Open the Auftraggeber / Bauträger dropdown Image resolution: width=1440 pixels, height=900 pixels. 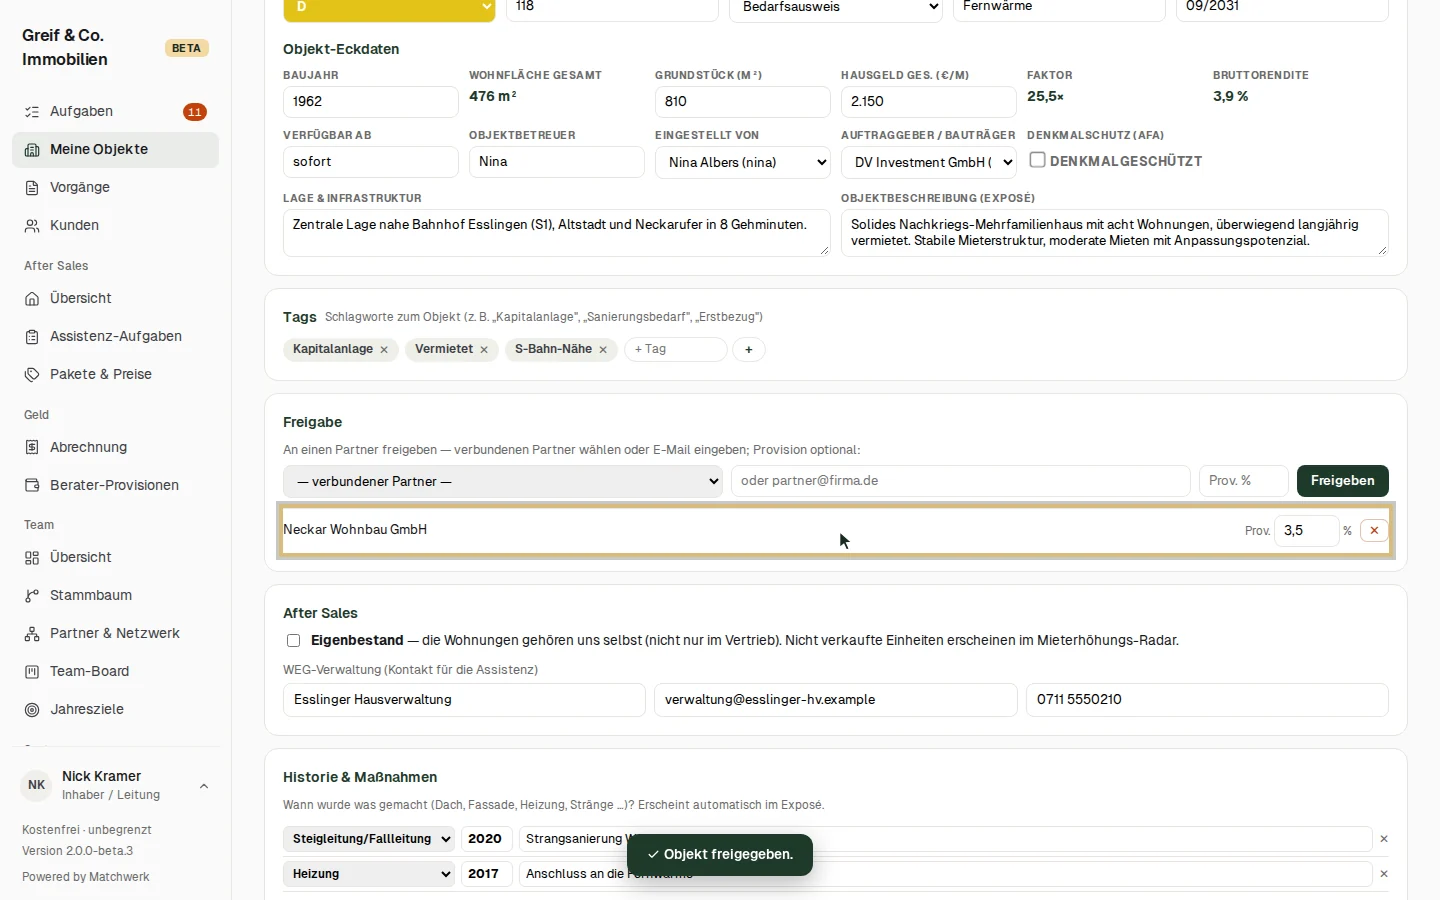929,162
